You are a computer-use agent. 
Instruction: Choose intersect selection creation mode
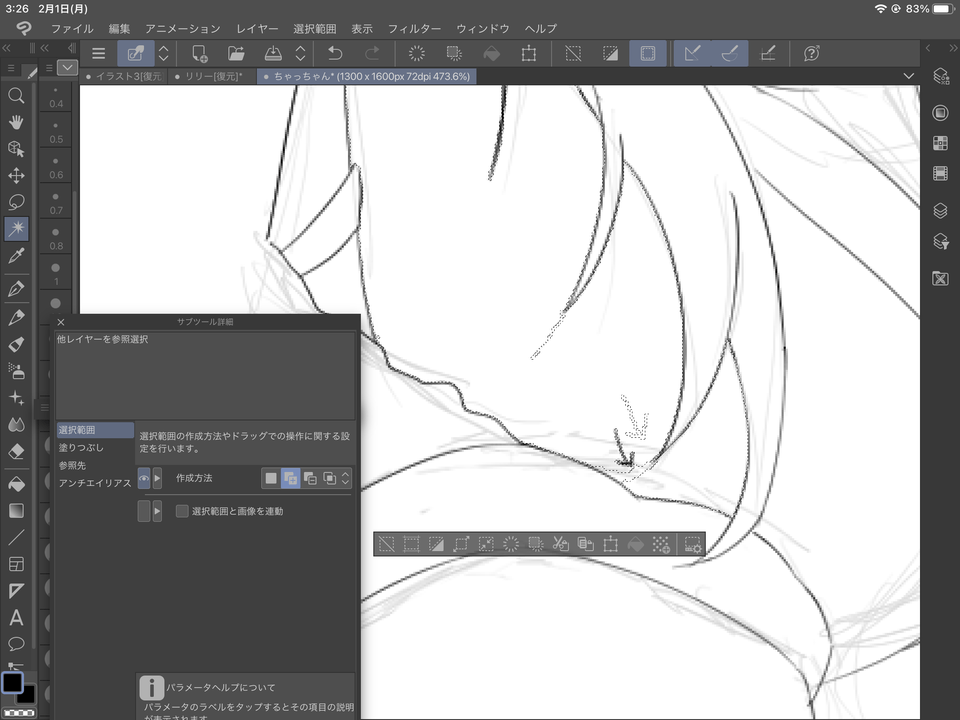[x=329, y=478]
